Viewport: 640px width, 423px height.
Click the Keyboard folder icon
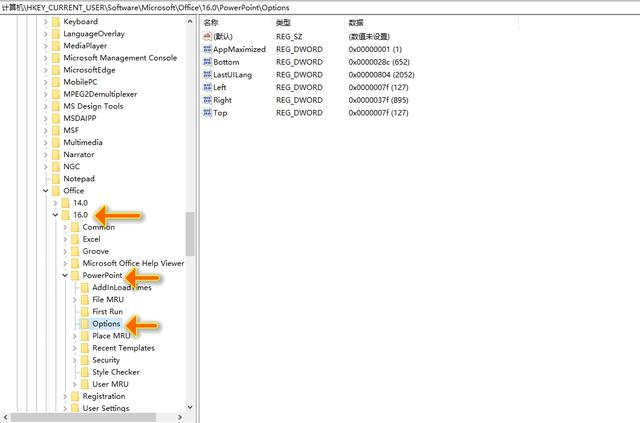click(x=56, y=22)
